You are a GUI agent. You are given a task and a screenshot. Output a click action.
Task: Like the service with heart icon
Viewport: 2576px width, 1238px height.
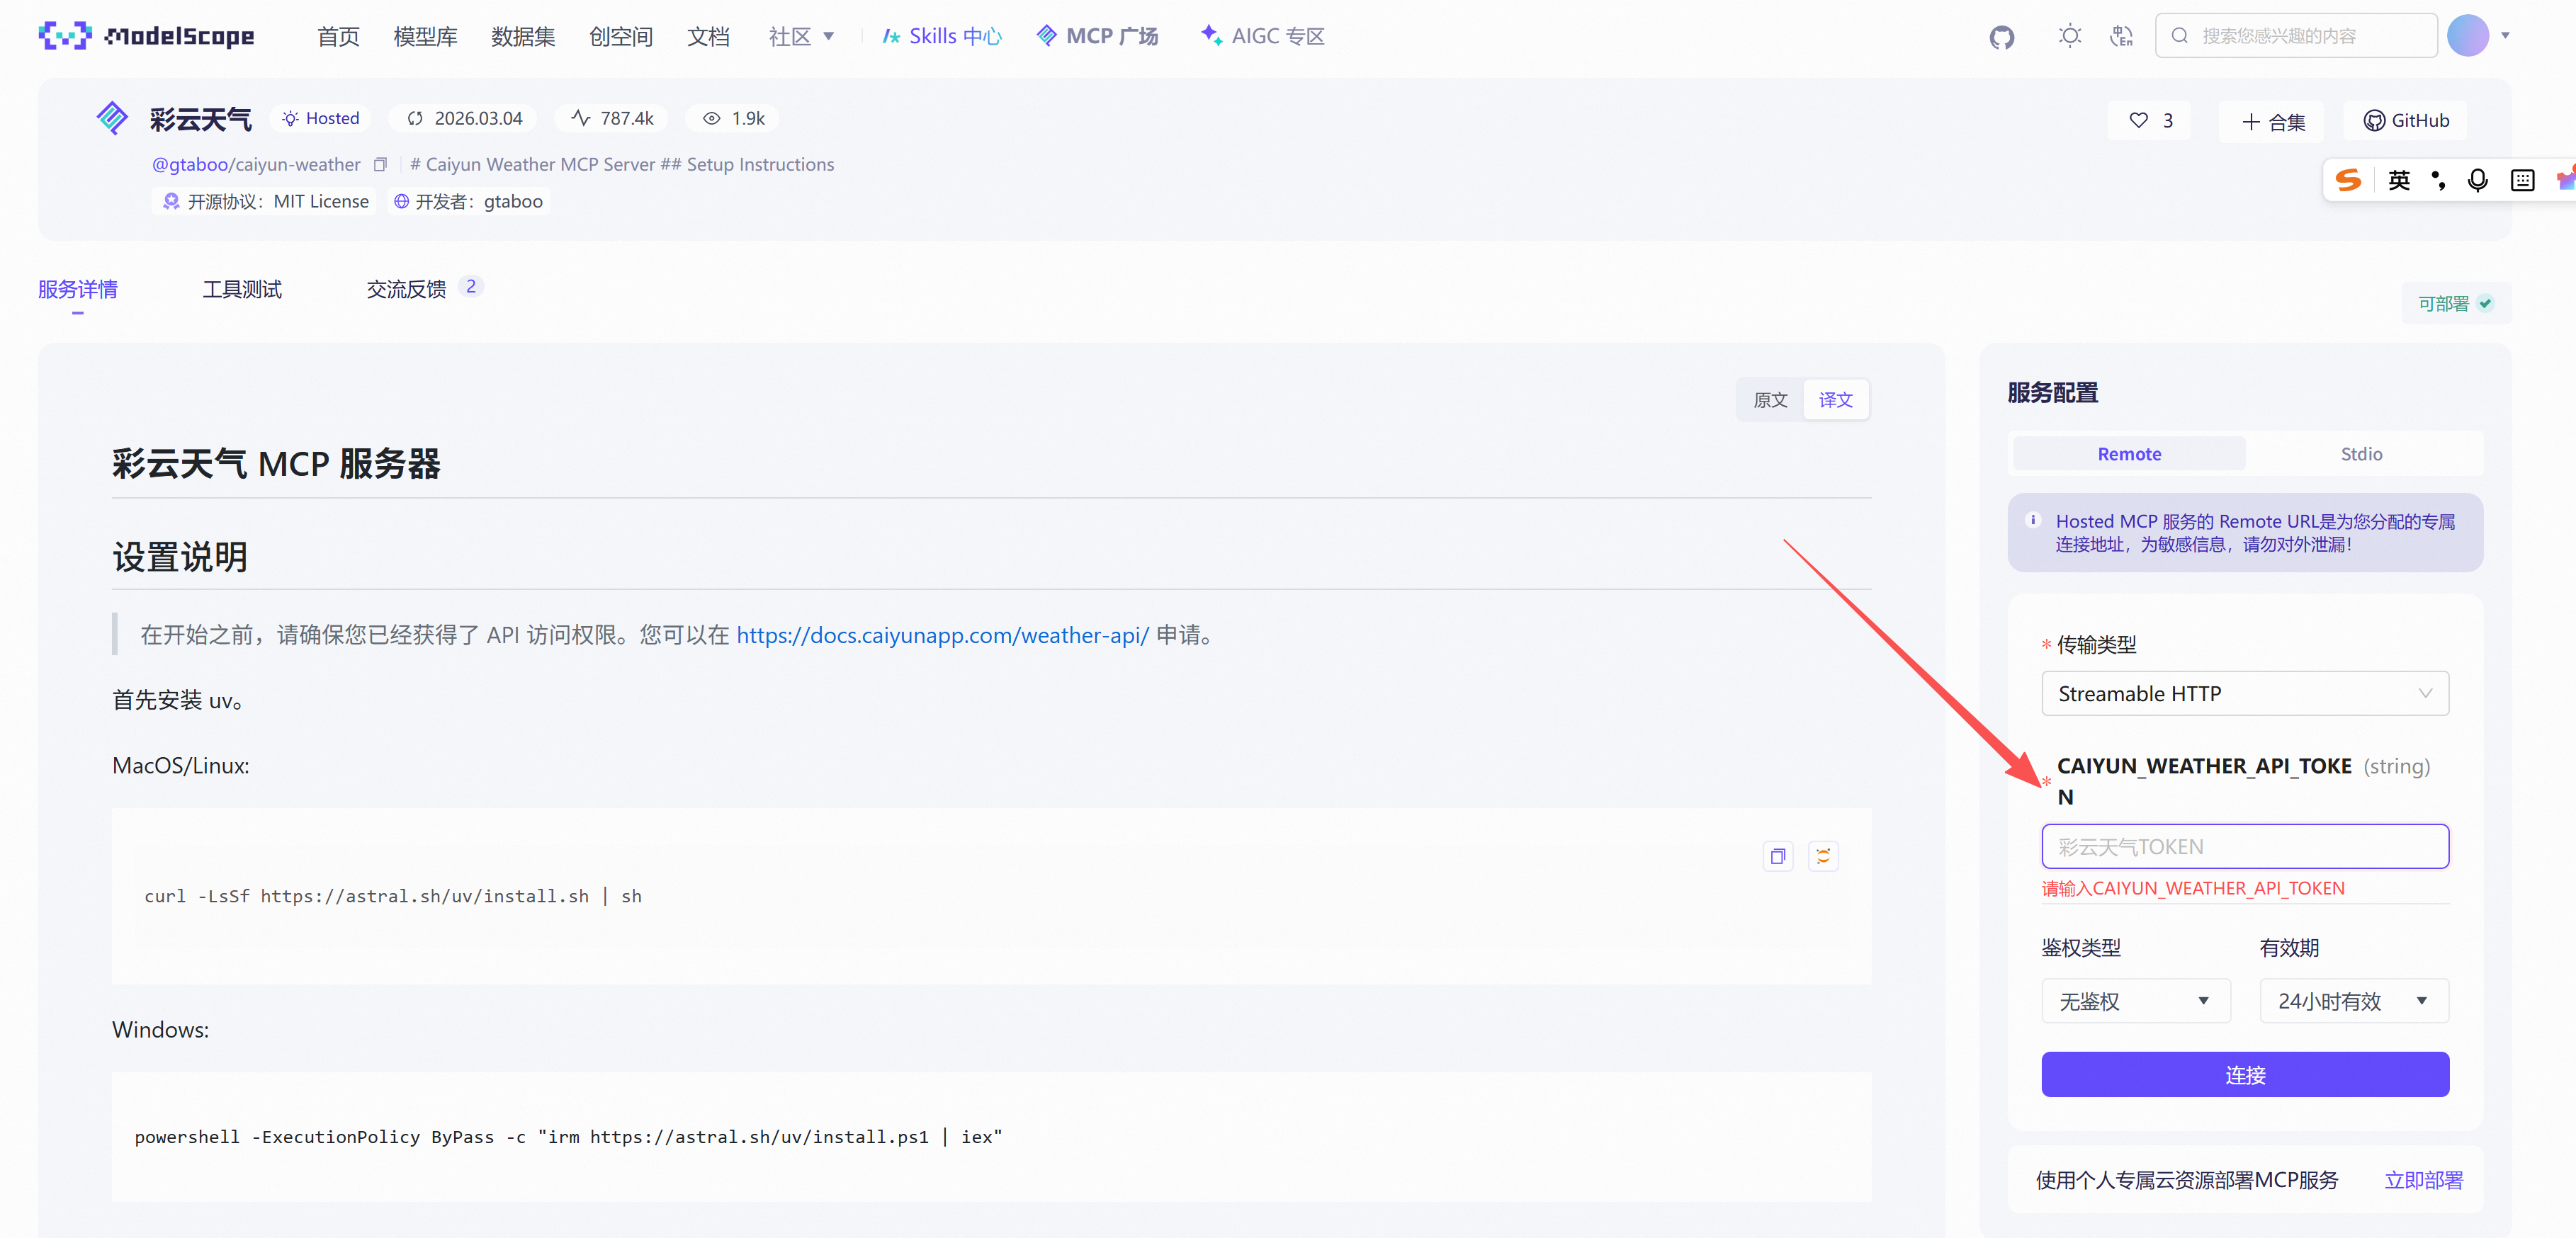pos(2139,120)
